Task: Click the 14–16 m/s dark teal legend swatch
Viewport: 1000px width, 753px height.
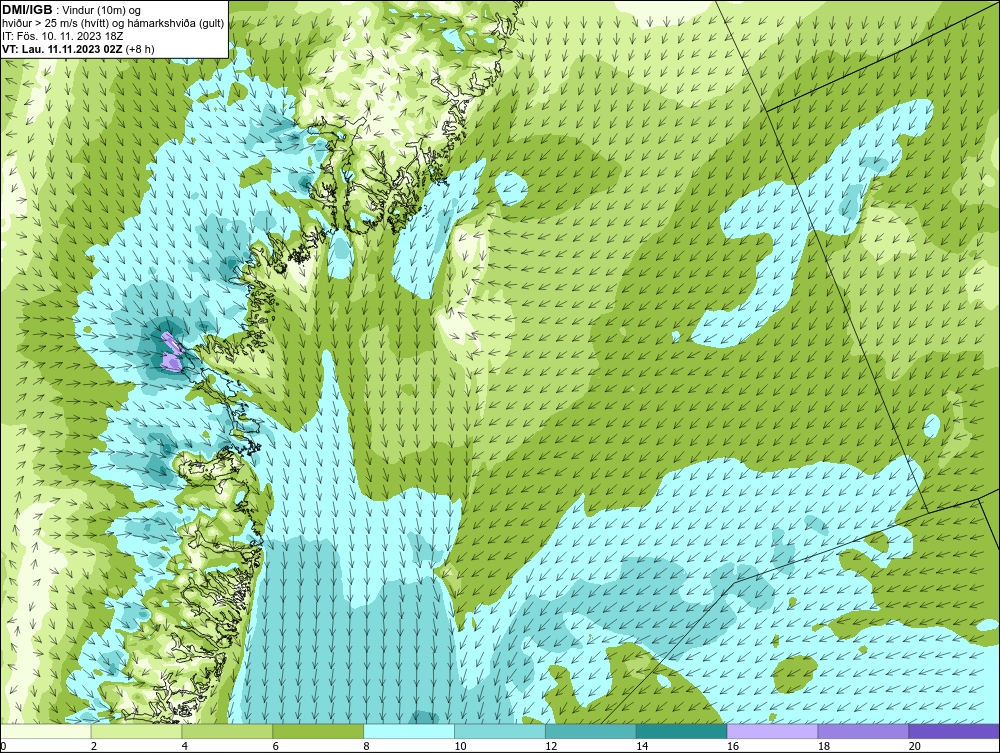Action: pyautogui.click(x=682, y=731)
